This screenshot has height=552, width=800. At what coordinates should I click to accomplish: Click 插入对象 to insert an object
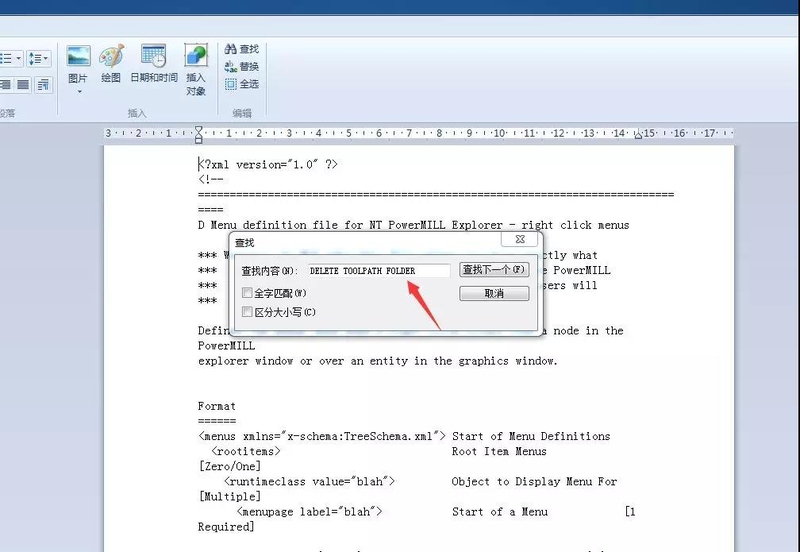[x=196, y=70]
